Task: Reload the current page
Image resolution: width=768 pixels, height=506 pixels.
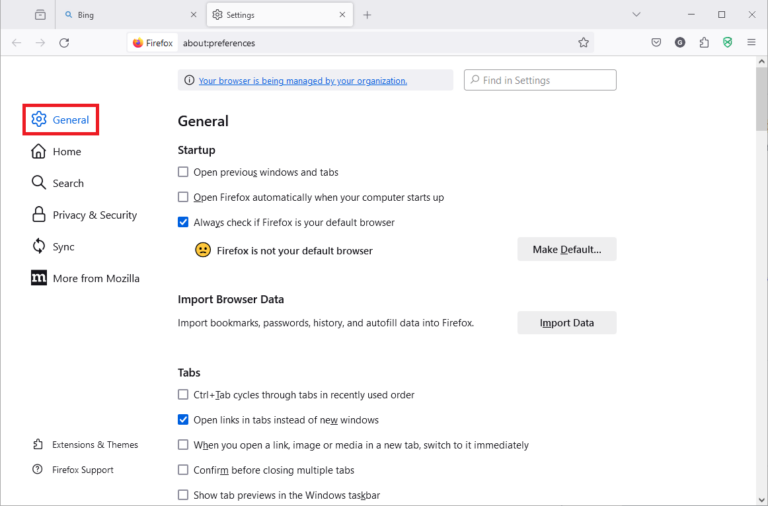Action: pos(64,43)
